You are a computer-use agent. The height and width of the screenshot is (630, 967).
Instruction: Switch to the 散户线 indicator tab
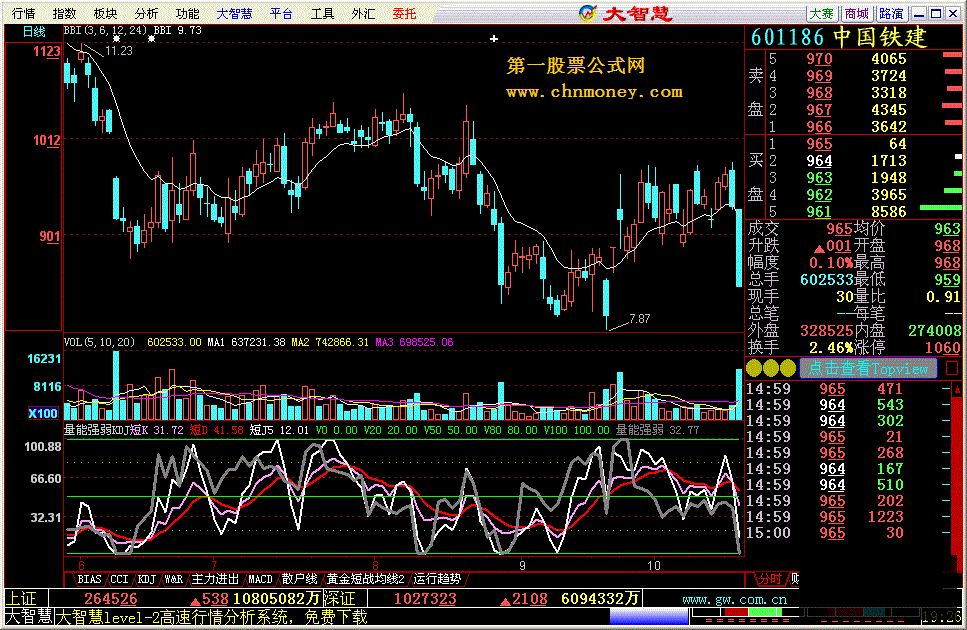(x=299, y=579)
